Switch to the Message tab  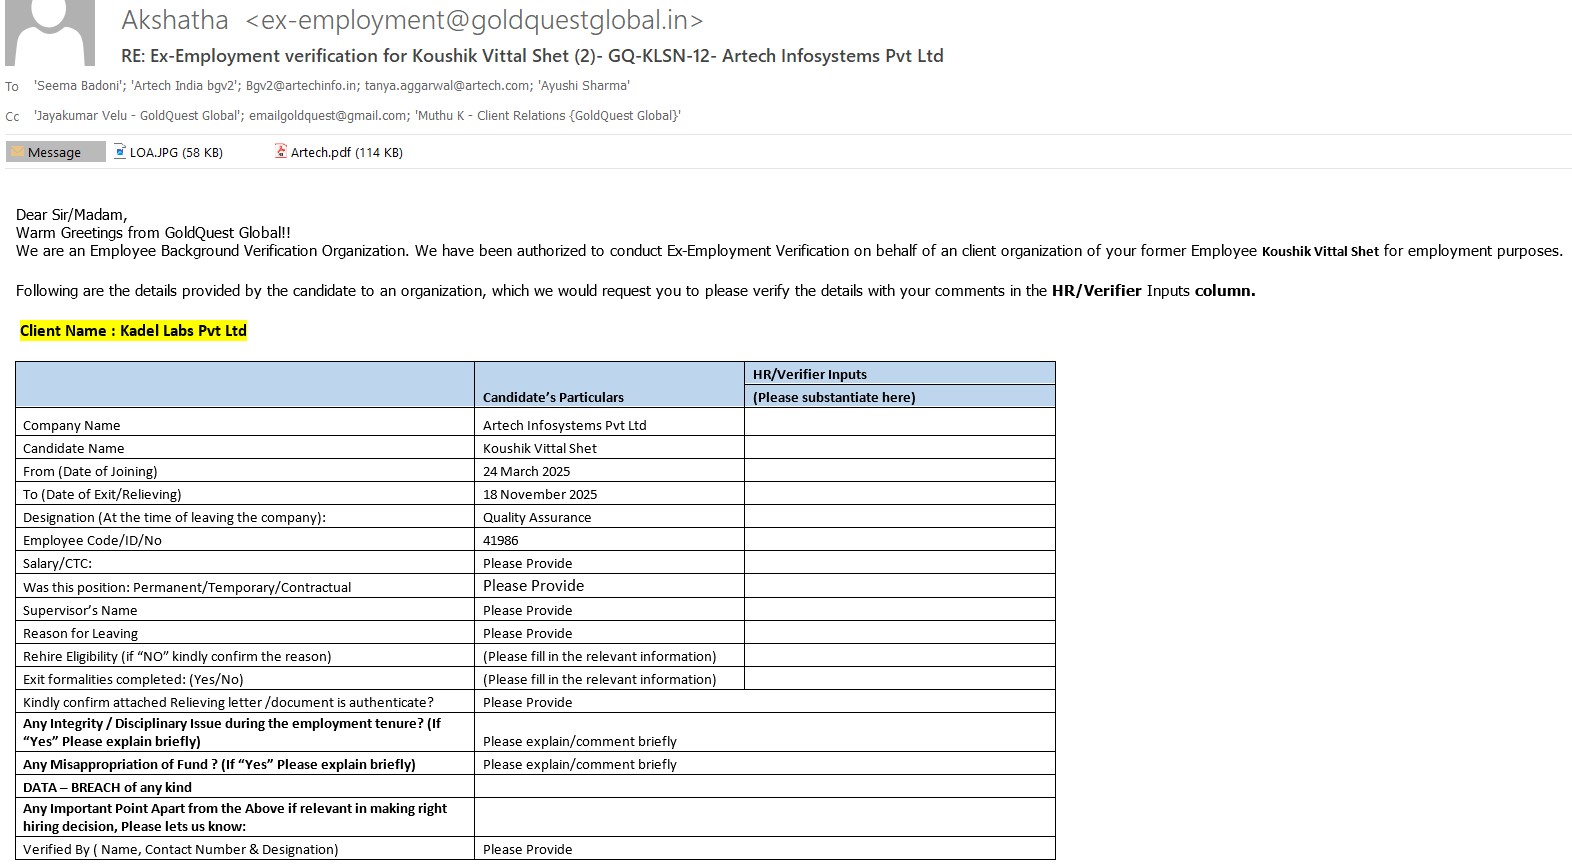(x=55, y=152)
